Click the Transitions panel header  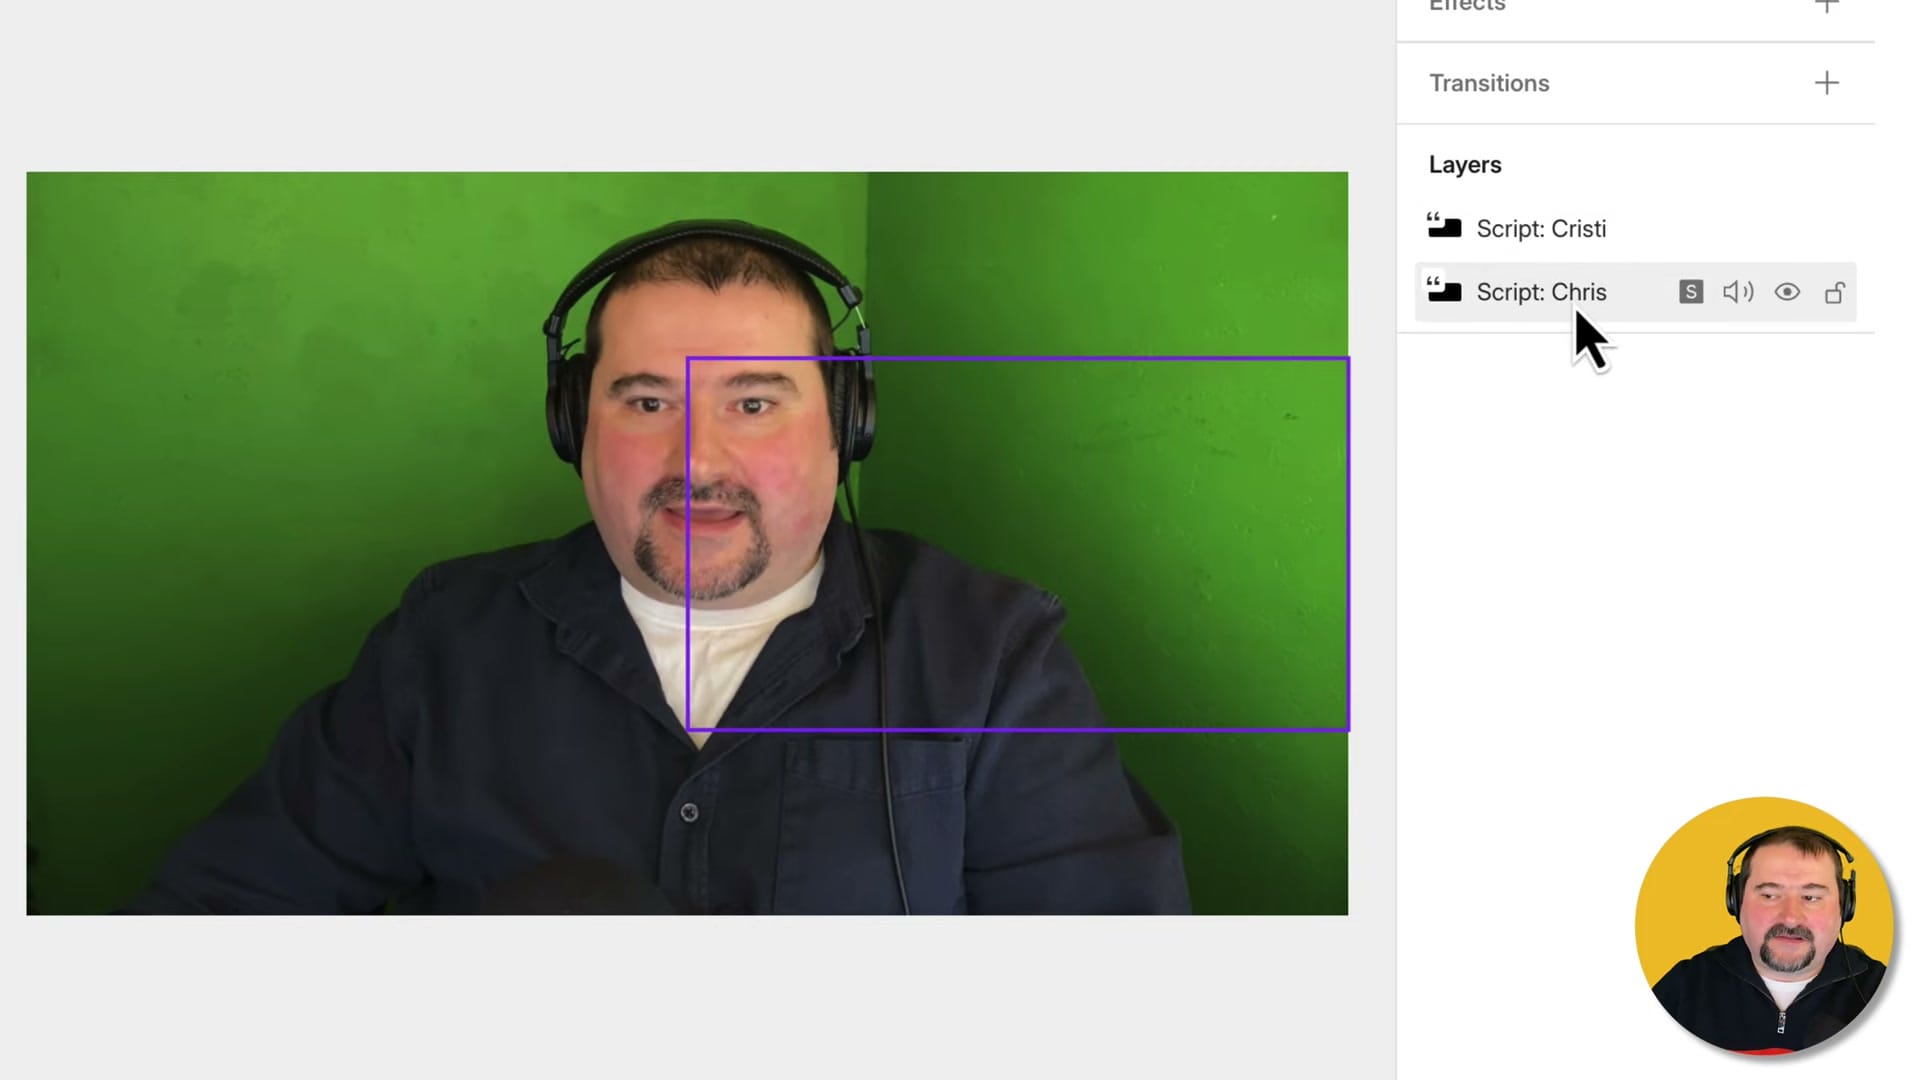pos(1489,83)
